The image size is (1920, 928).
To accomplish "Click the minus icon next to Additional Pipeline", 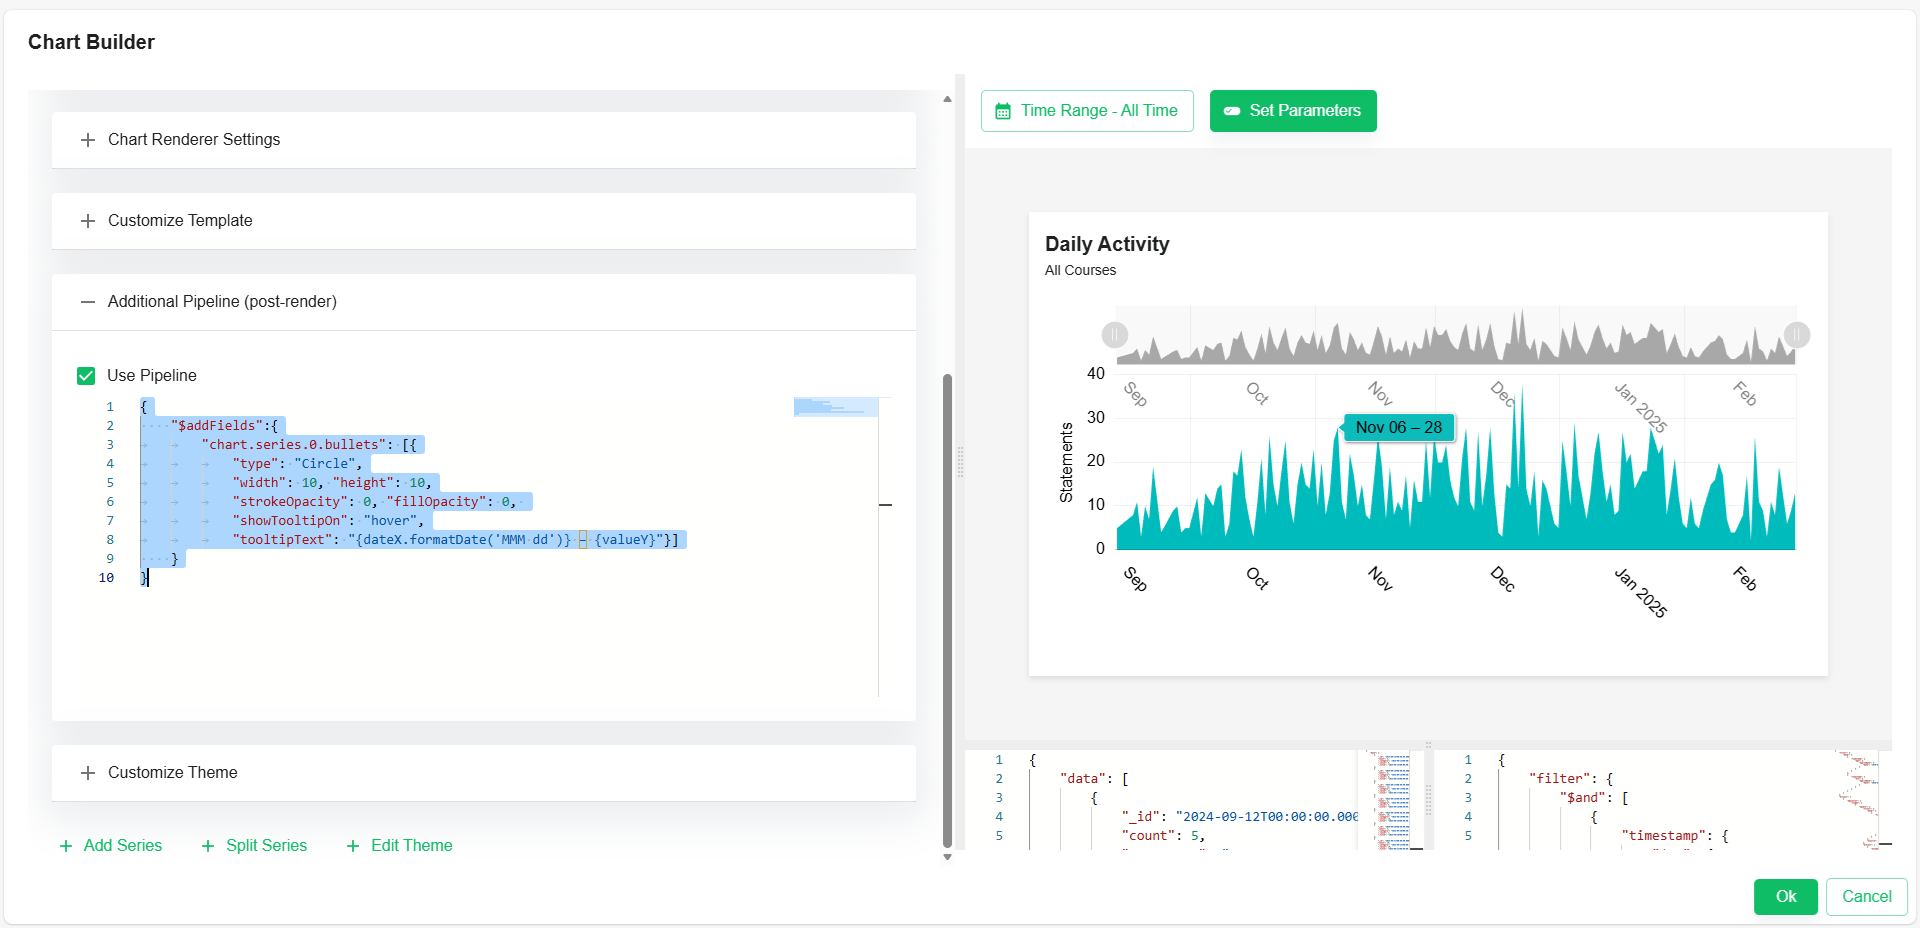I will [x=88, y=302].
